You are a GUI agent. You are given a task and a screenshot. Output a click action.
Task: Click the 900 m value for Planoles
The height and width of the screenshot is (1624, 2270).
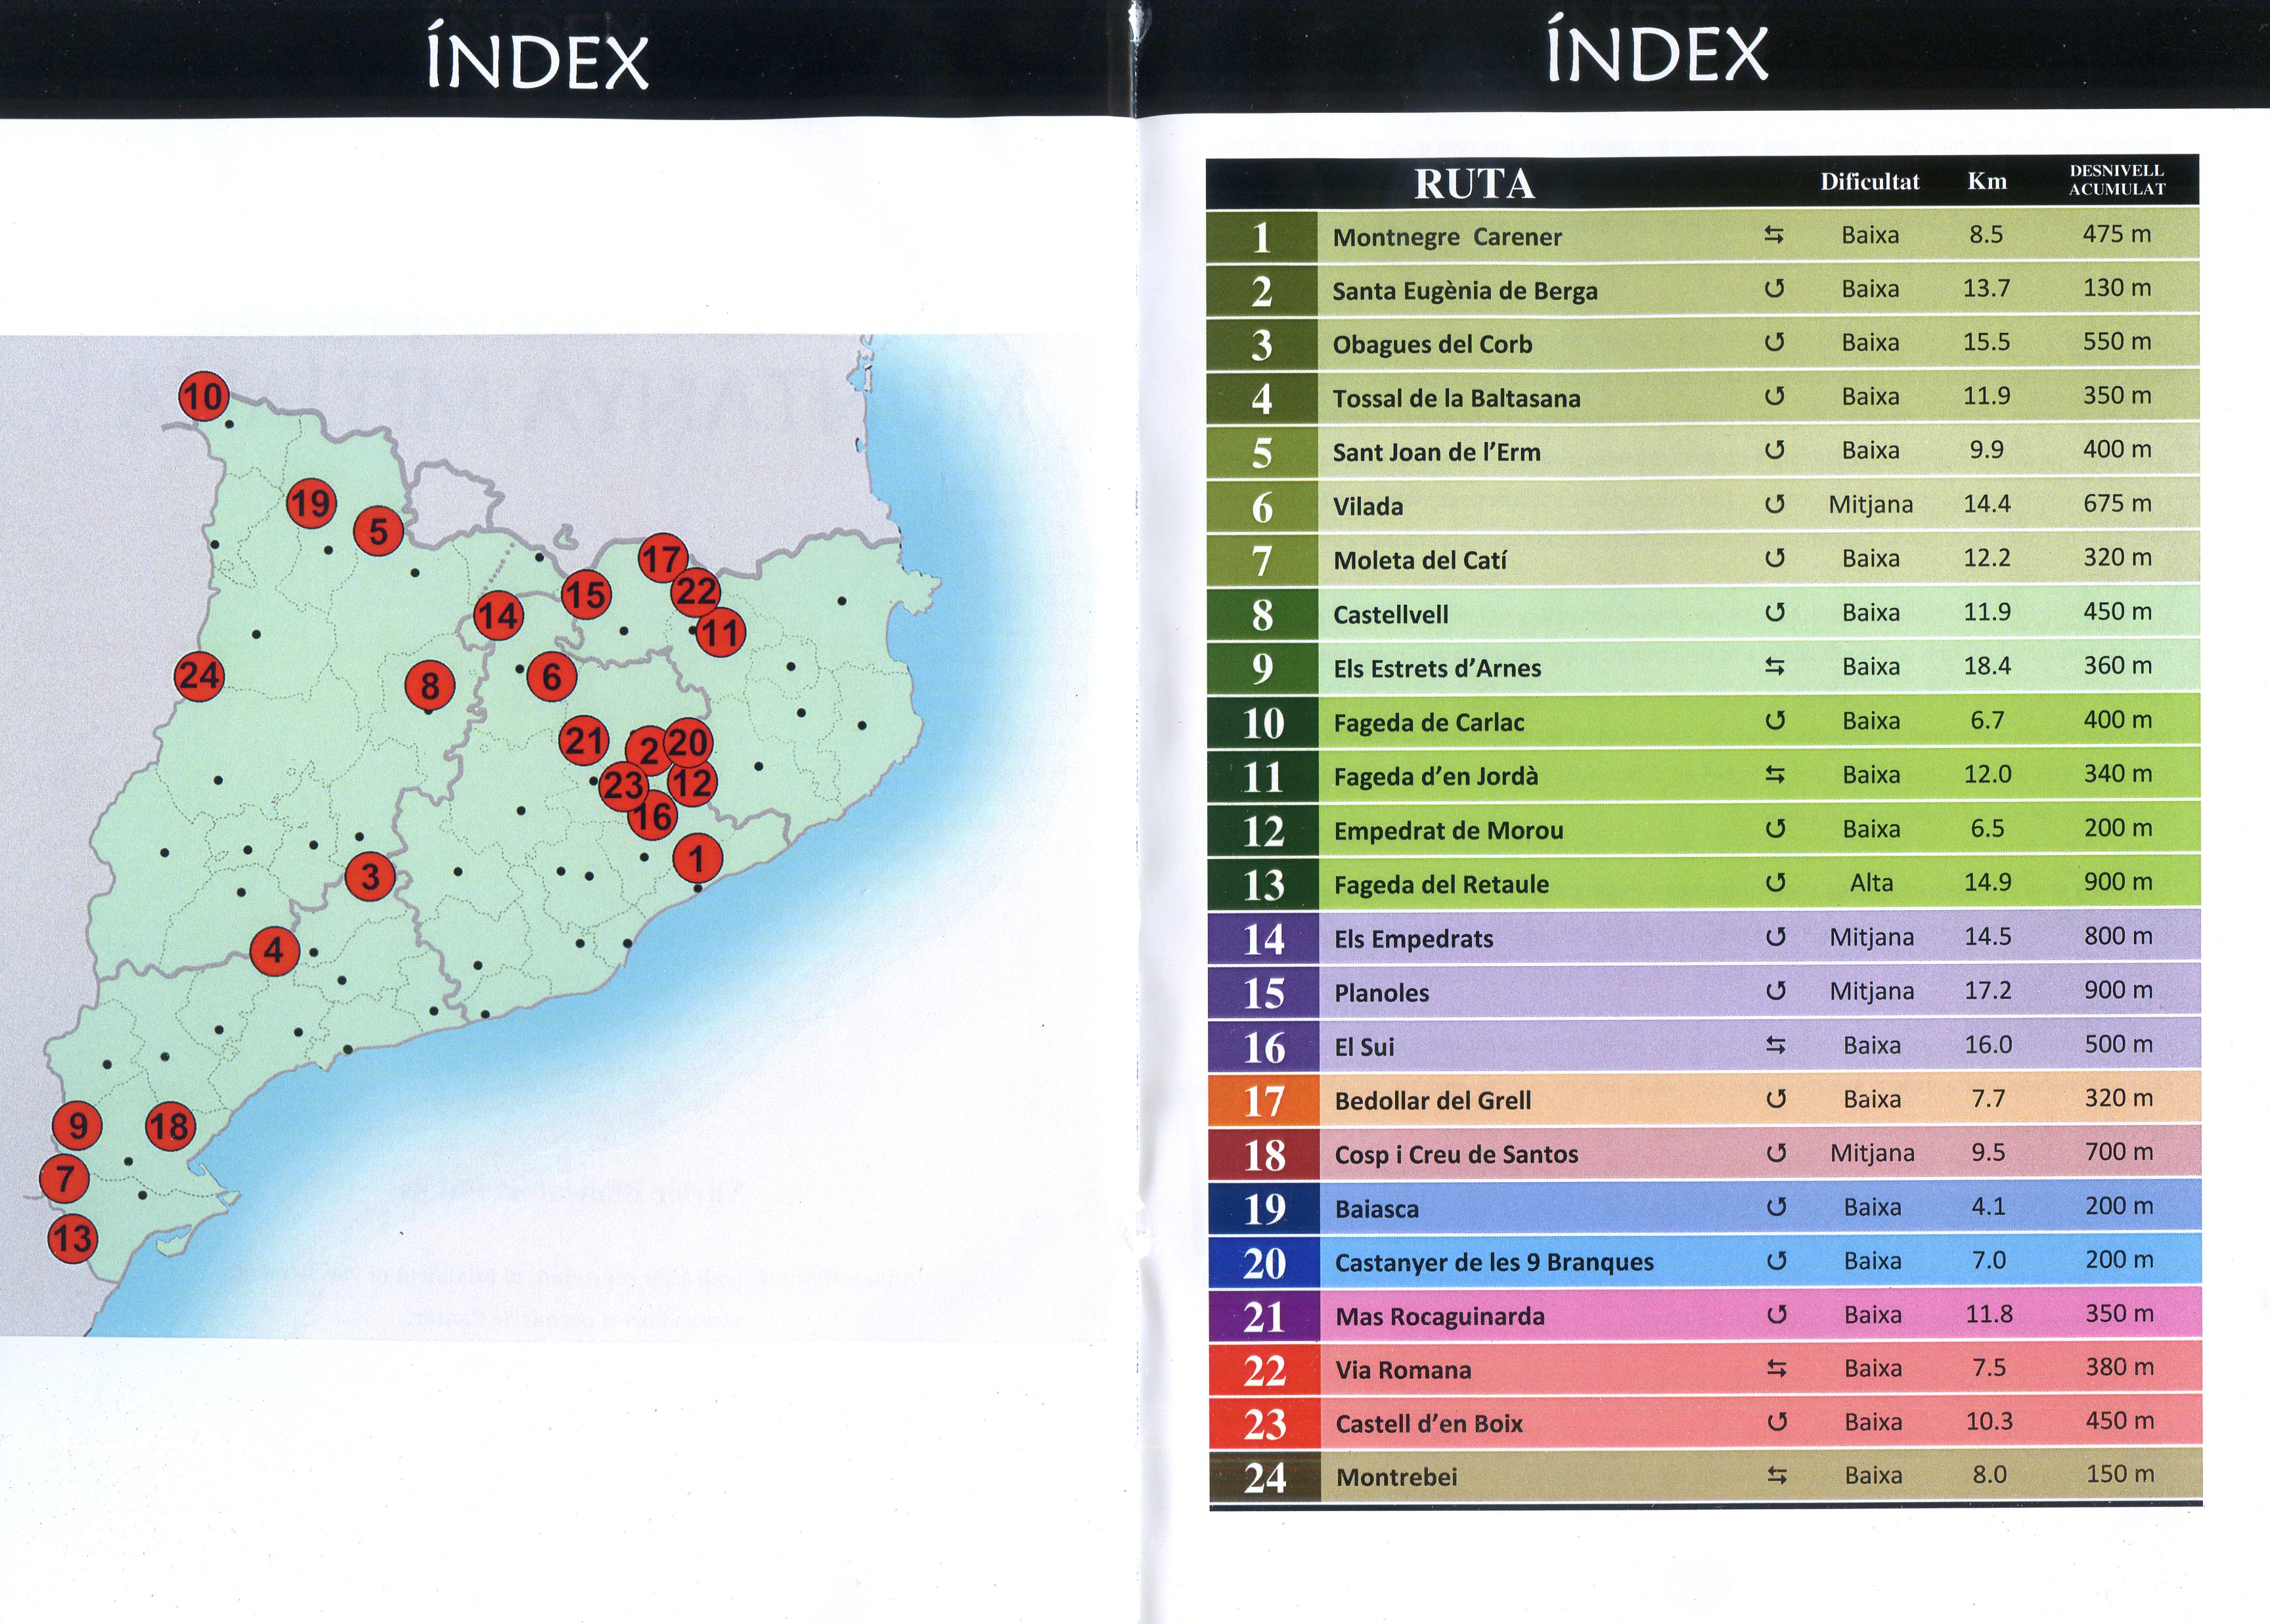tap(2118, 990)
